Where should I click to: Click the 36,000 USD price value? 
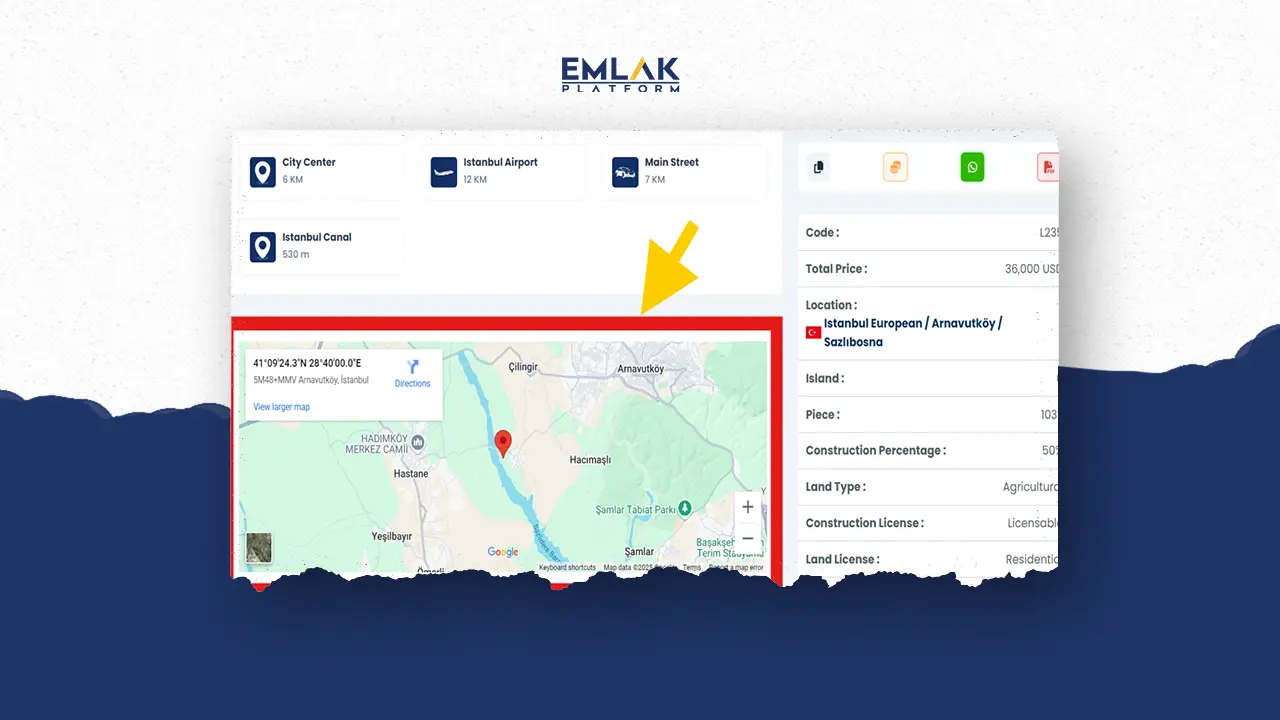(x=1031, y=269)
